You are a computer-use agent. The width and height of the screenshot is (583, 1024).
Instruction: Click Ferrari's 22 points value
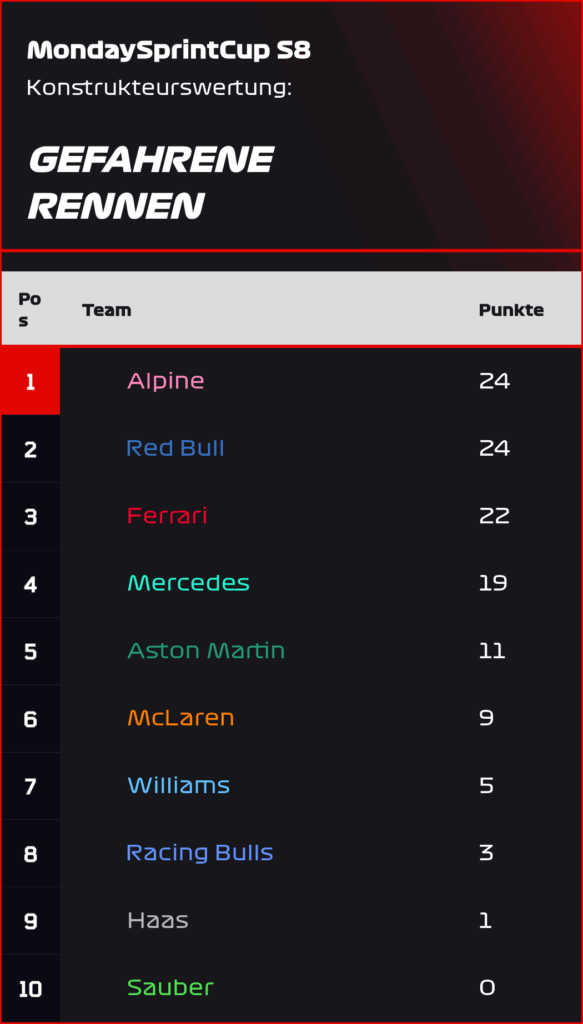[494, 516]
